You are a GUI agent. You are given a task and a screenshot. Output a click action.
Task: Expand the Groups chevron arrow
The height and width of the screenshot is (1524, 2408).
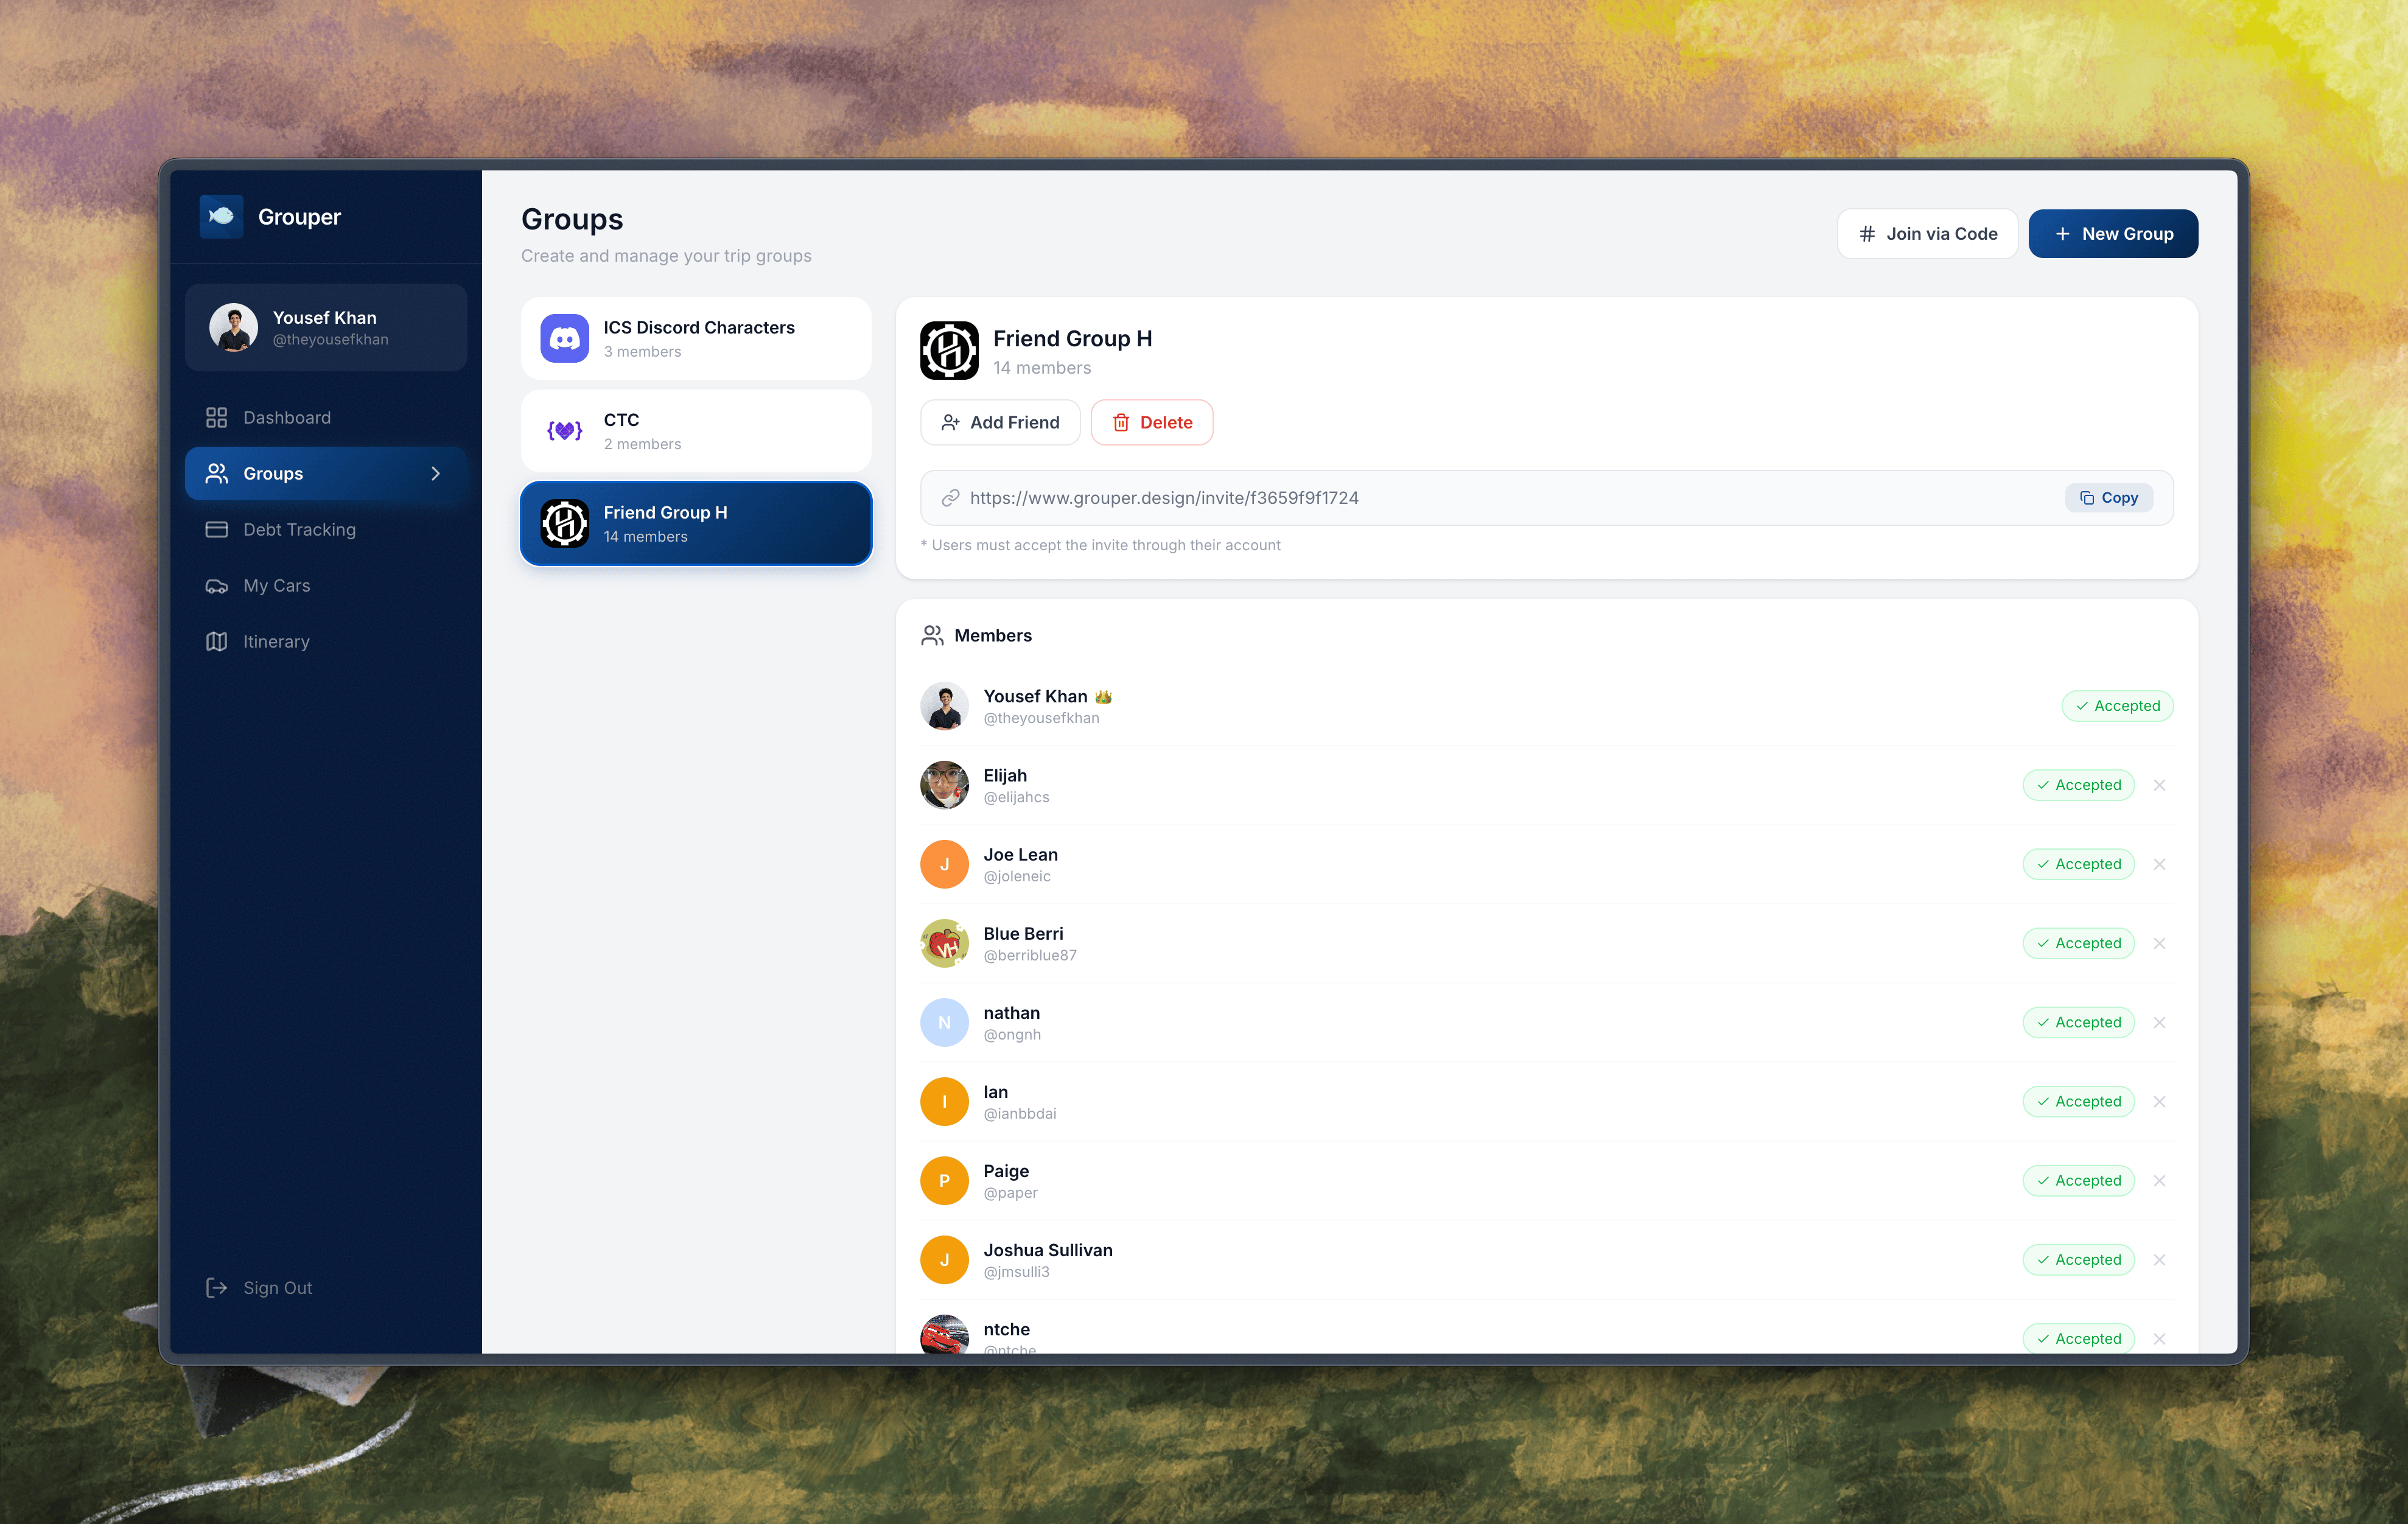coord(435,474)
